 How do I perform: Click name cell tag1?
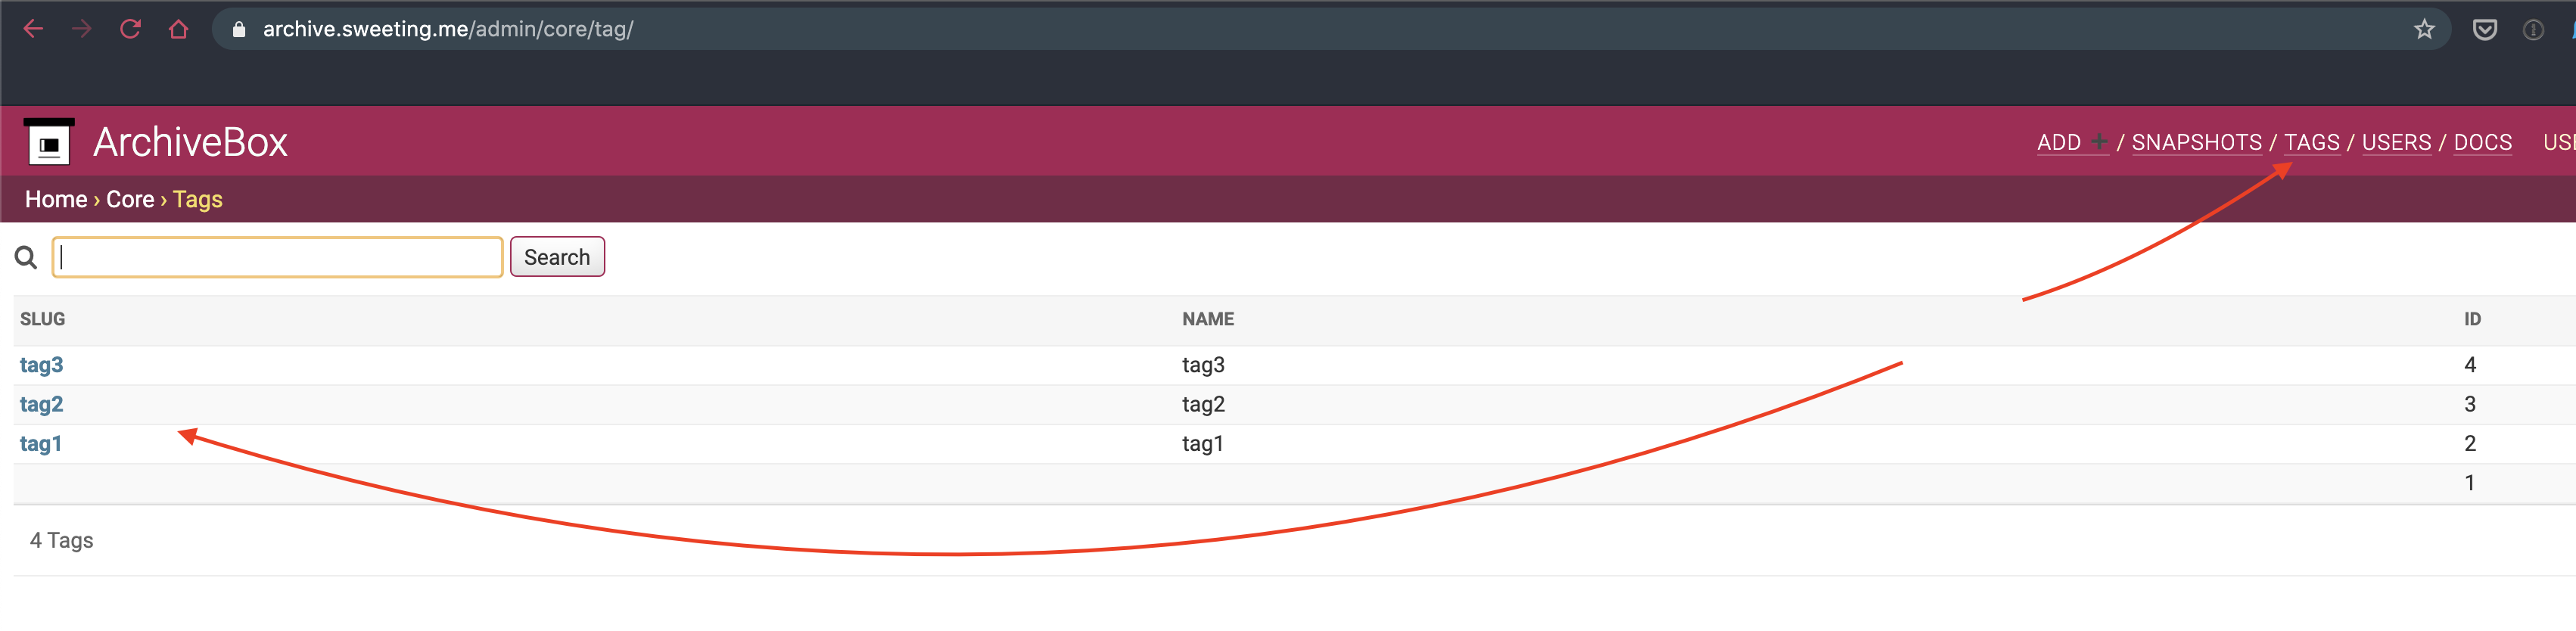tap(1202, 443)
